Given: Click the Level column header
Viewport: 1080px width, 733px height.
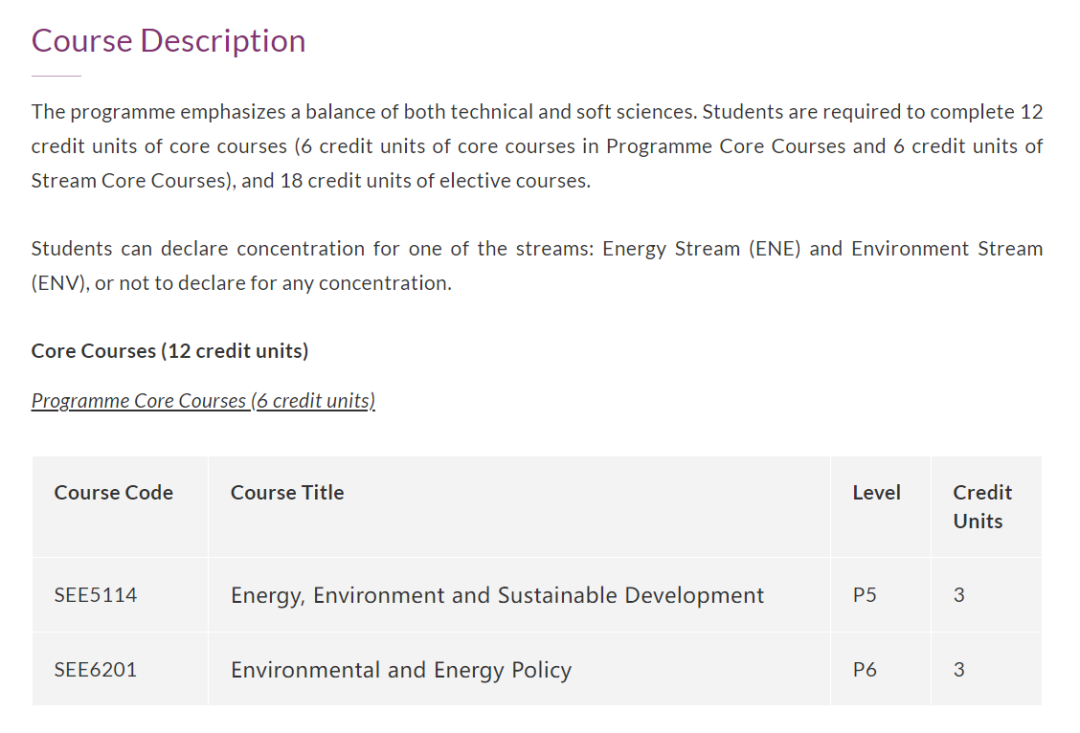Looking at the screenshot, I should (876, 492).
